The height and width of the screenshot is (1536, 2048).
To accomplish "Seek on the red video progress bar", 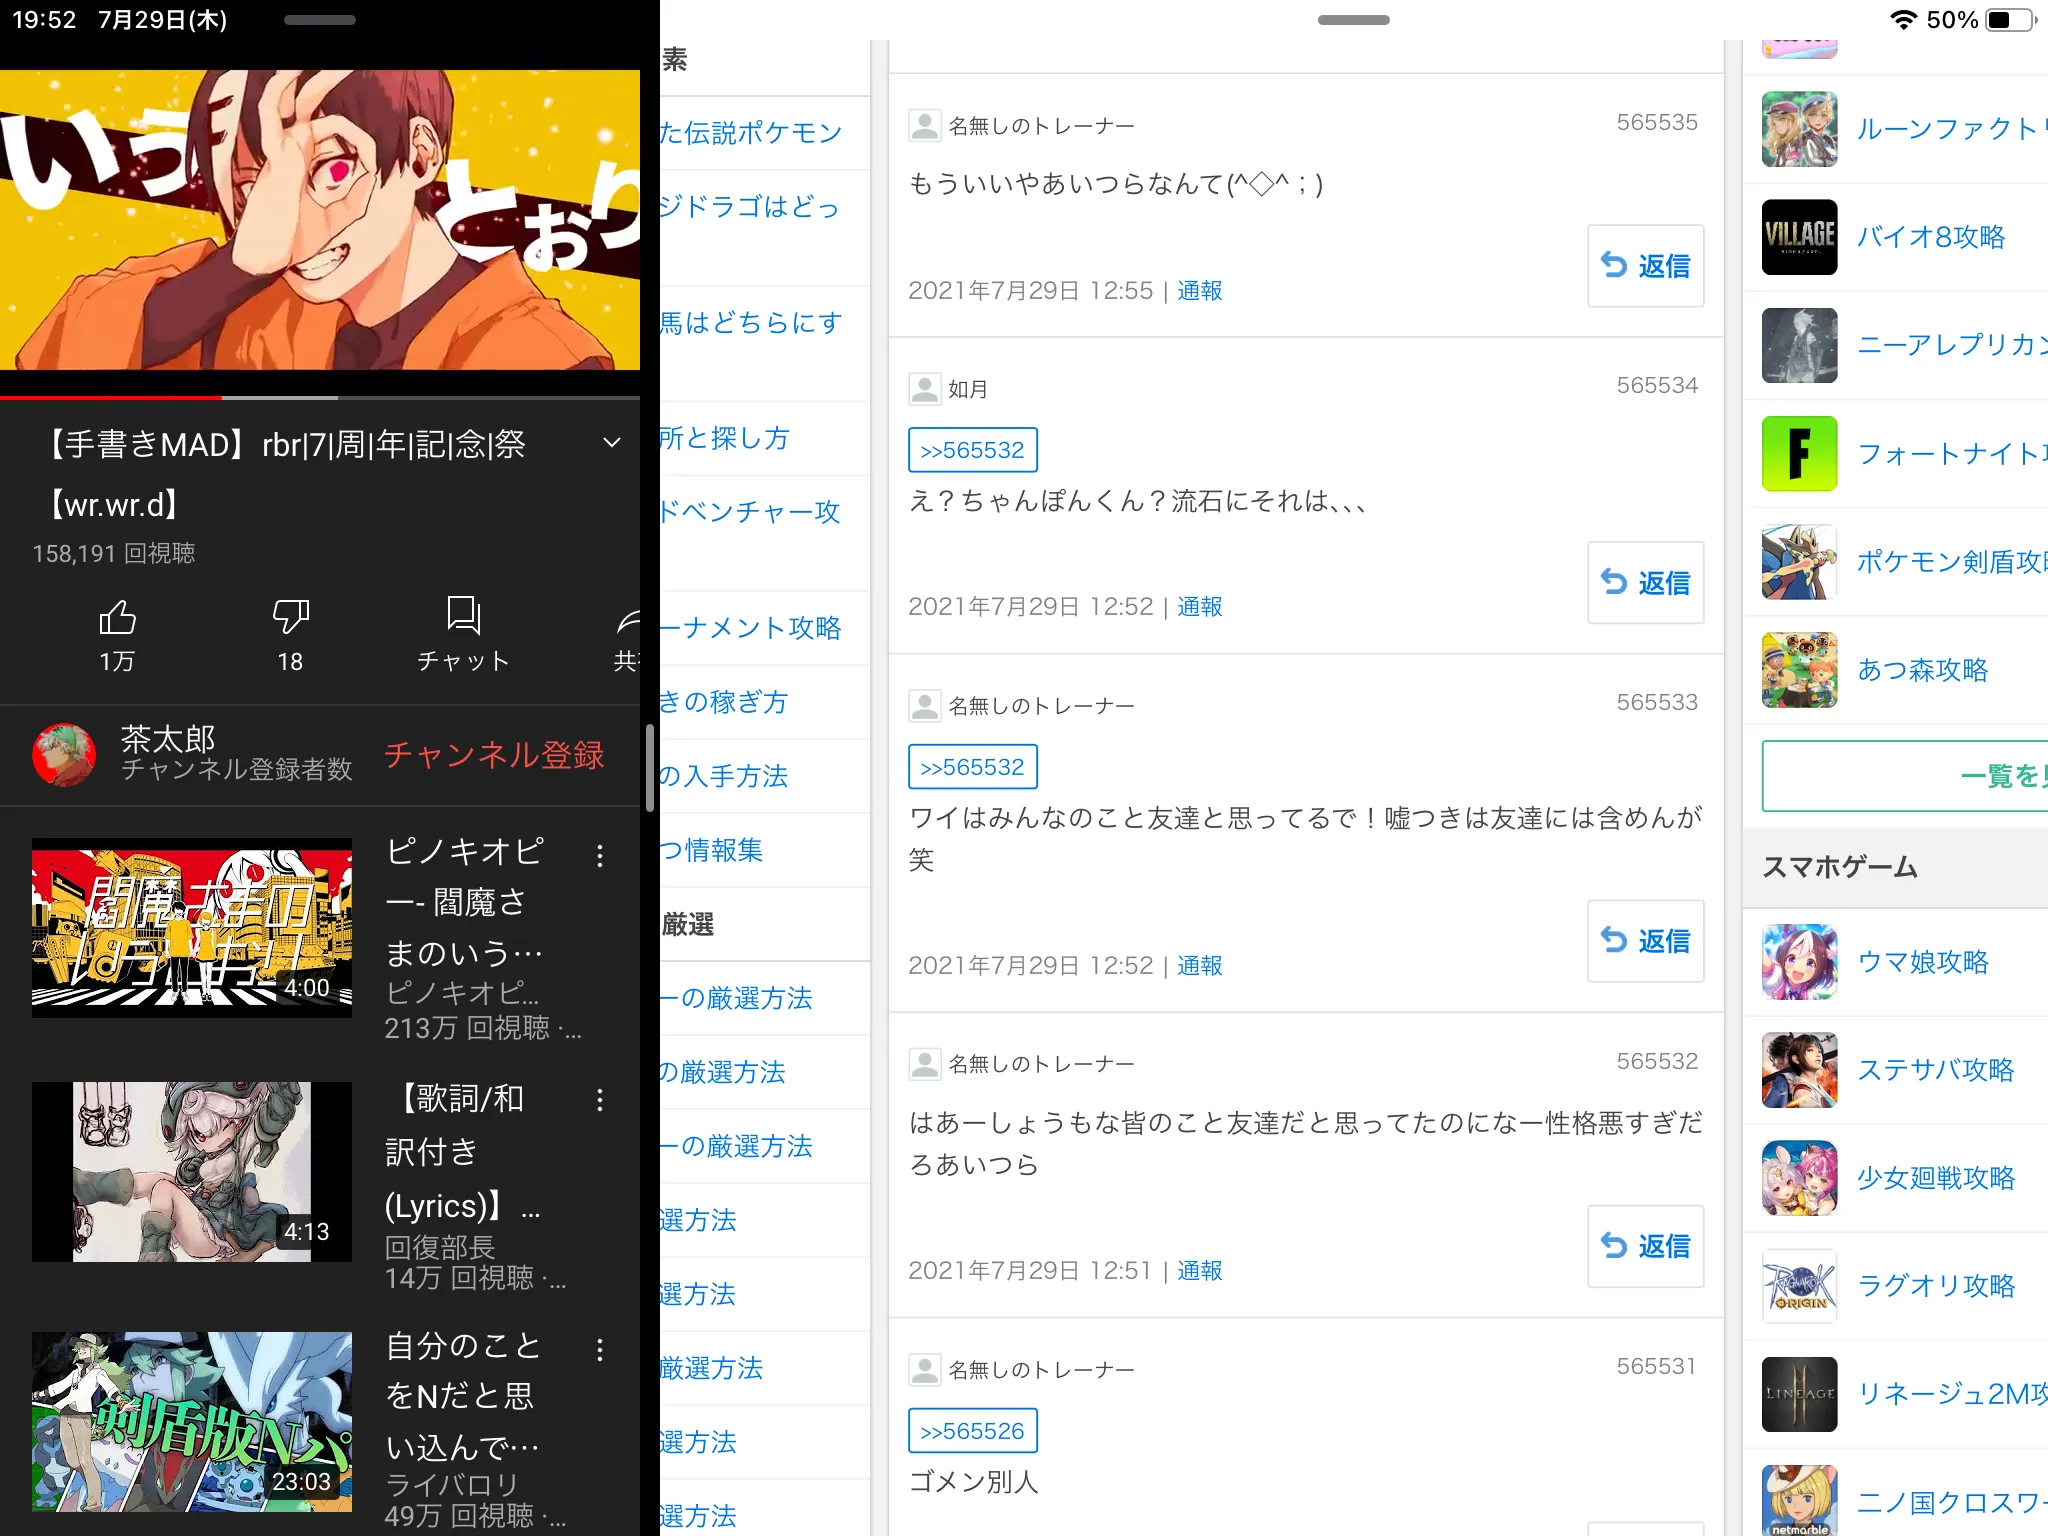I will click(x=320, y=397).
